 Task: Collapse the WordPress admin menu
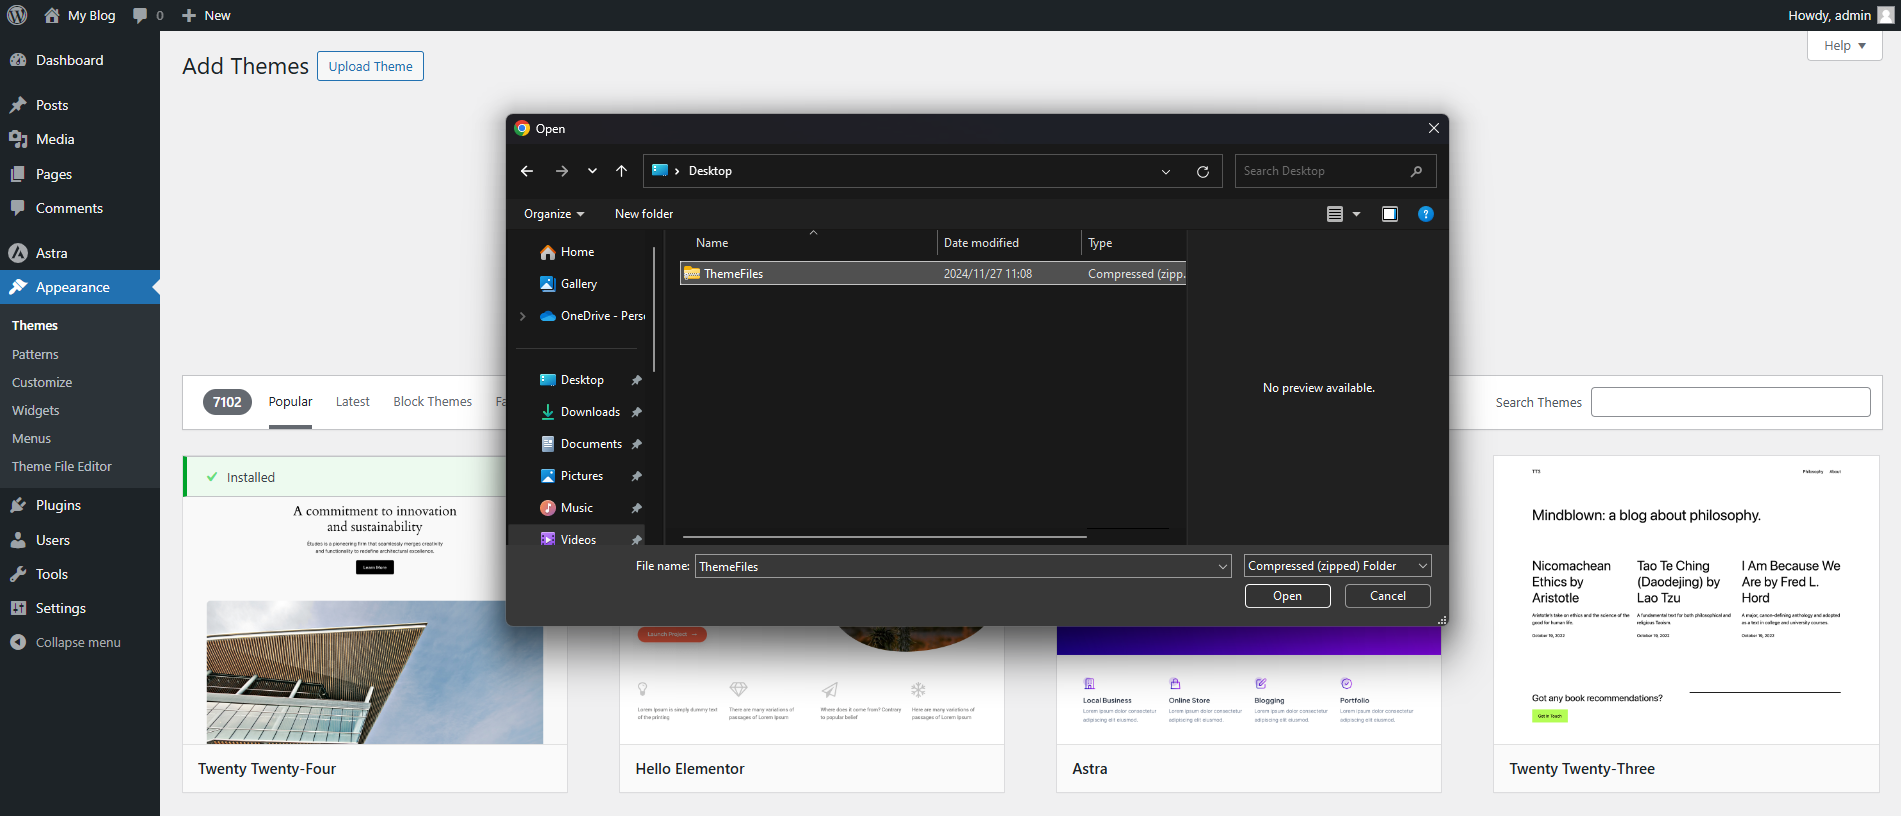pyautogui.click(x=77, y=642)
